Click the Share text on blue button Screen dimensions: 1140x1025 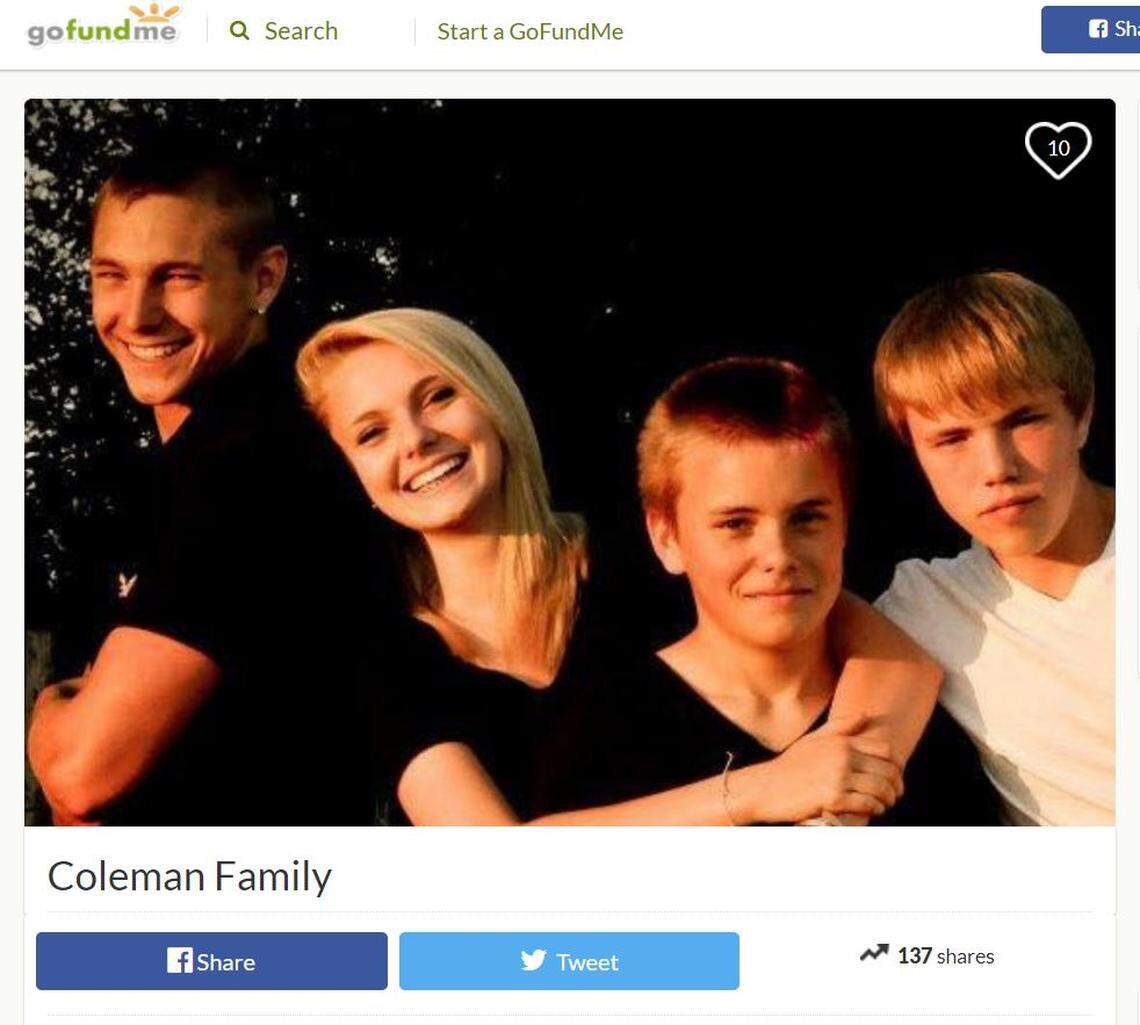coord(226,962)
